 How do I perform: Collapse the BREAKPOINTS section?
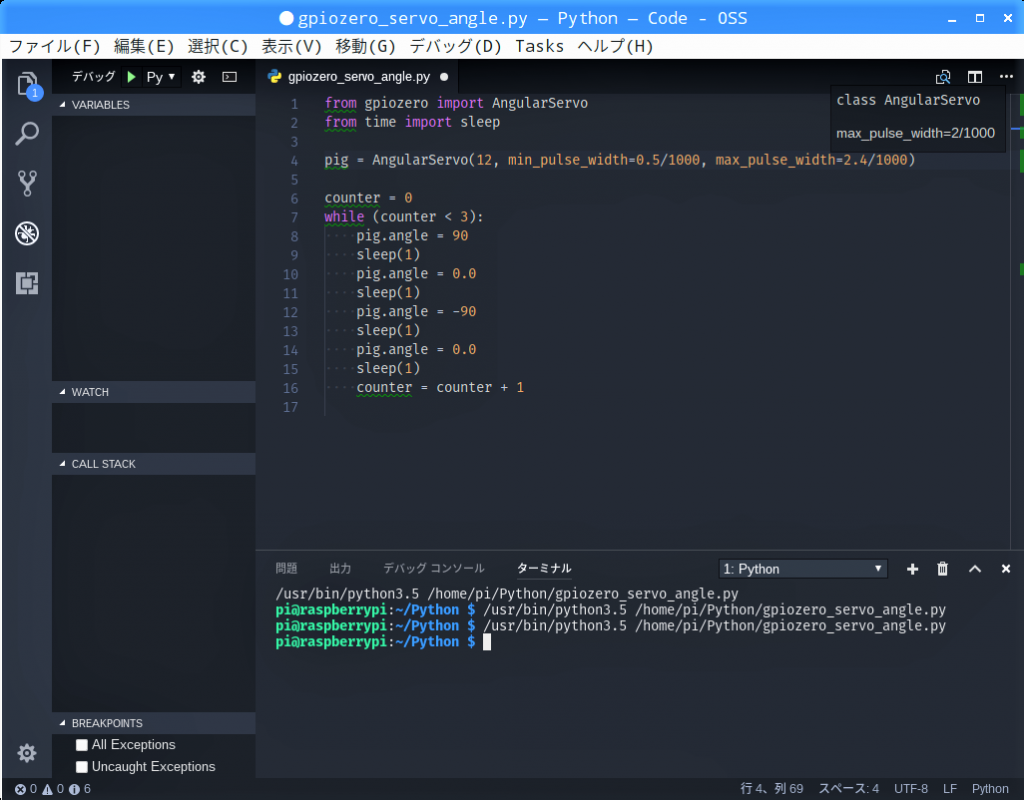point(153,723)
